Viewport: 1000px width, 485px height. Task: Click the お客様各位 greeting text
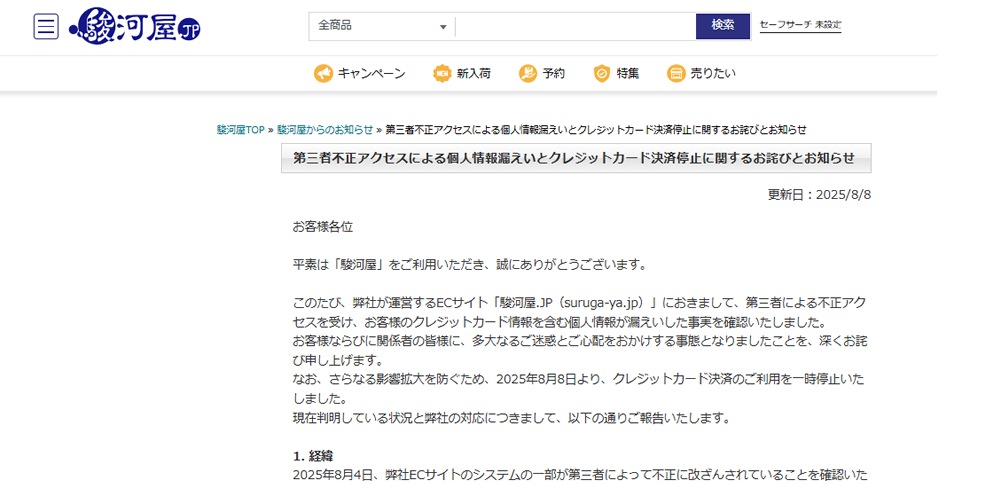(323, 227)
